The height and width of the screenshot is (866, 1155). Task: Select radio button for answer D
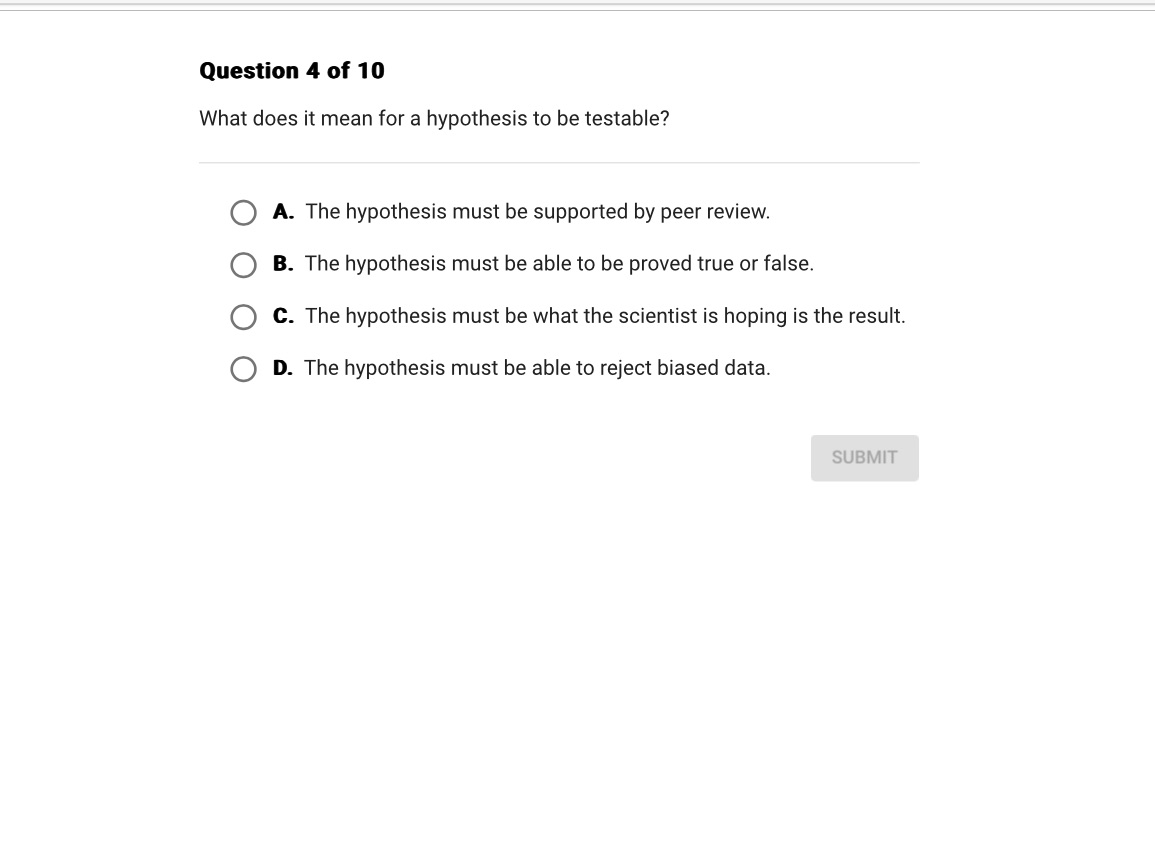click(x=243, y=369)
